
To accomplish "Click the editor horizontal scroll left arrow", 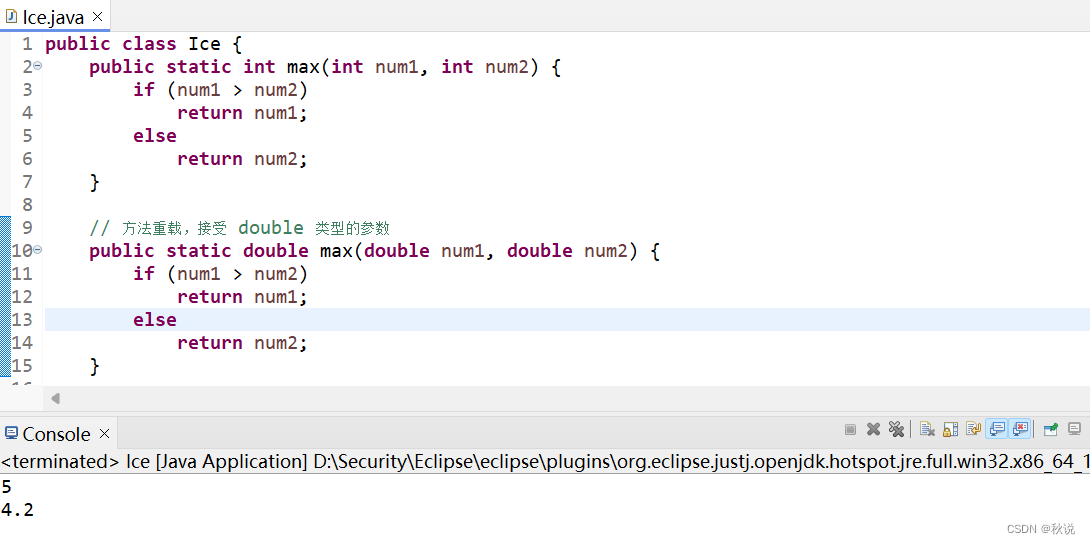I will tap(56, 399).
